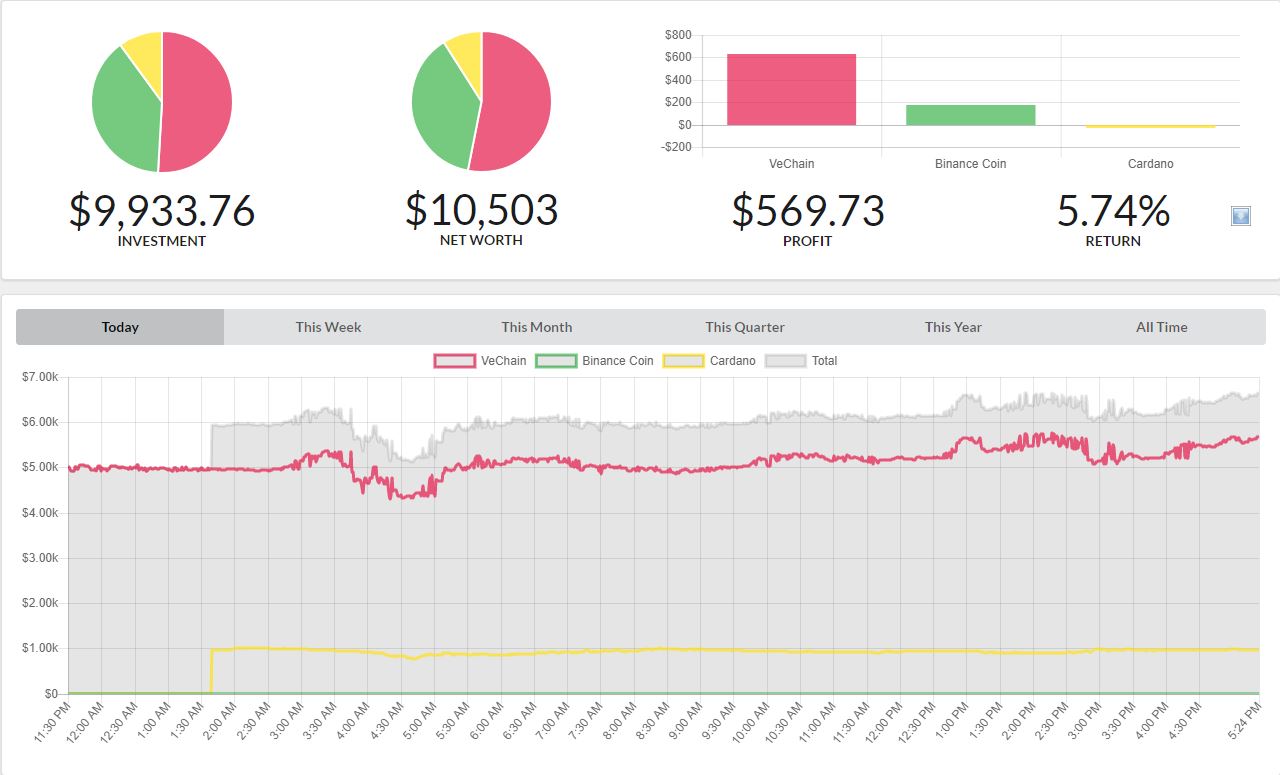The image size is (1280, 775).
Task: Hide the Cardano series via legend
Action: [x=710, y=361]
